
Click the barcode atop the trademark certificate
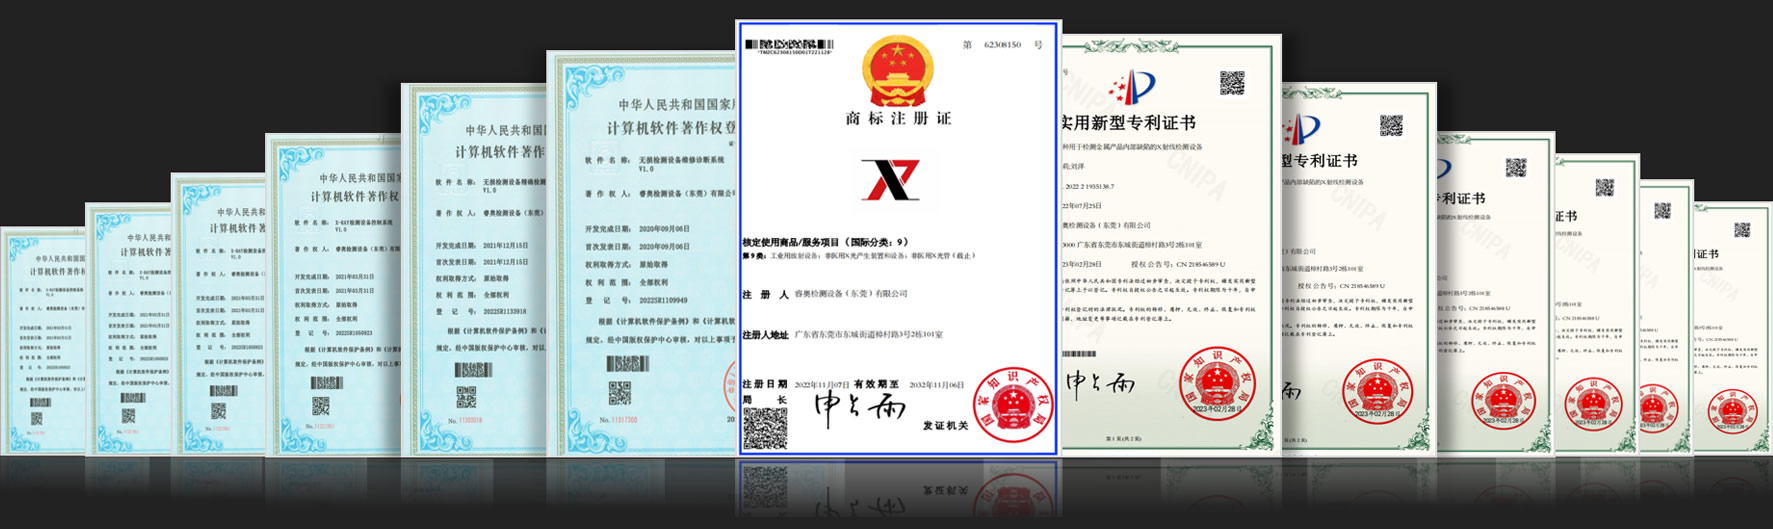789,44
